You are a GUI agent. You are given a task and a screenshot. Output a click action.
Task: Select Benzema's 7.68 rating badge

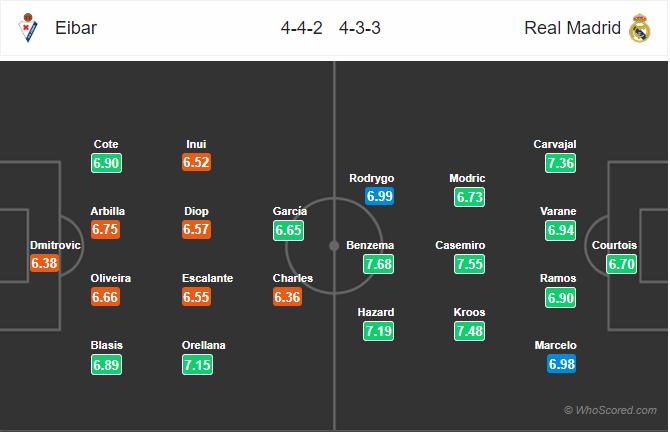[x=379, y=264]
